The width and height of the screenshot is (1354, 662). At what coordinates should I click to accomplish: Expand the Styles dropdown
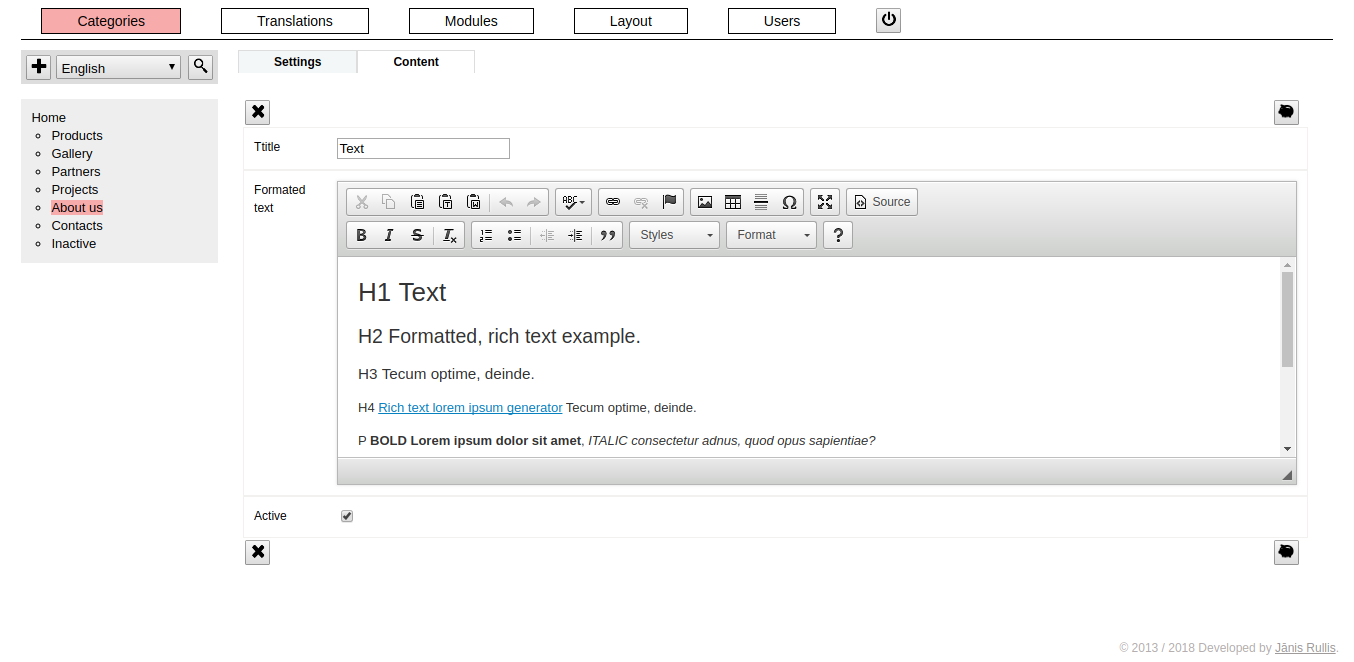click(674, 235)
